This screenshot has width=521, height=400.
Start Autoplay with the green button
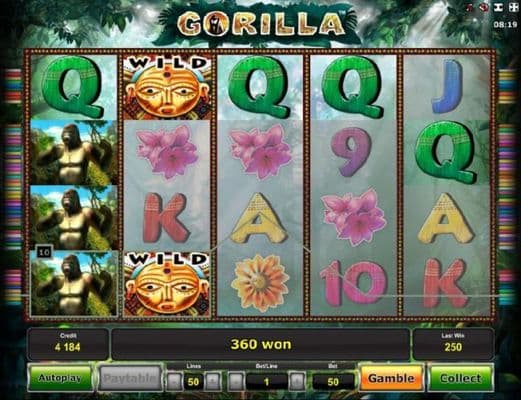point(60,378)
